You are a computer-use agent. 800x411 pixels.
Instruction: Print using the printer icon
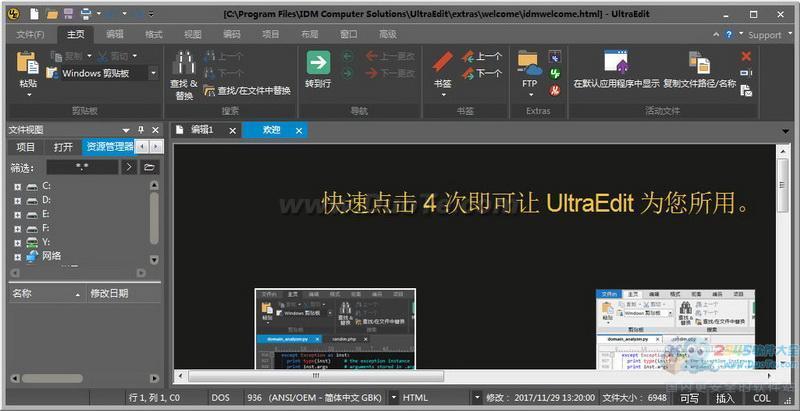[x=86, y=14]
